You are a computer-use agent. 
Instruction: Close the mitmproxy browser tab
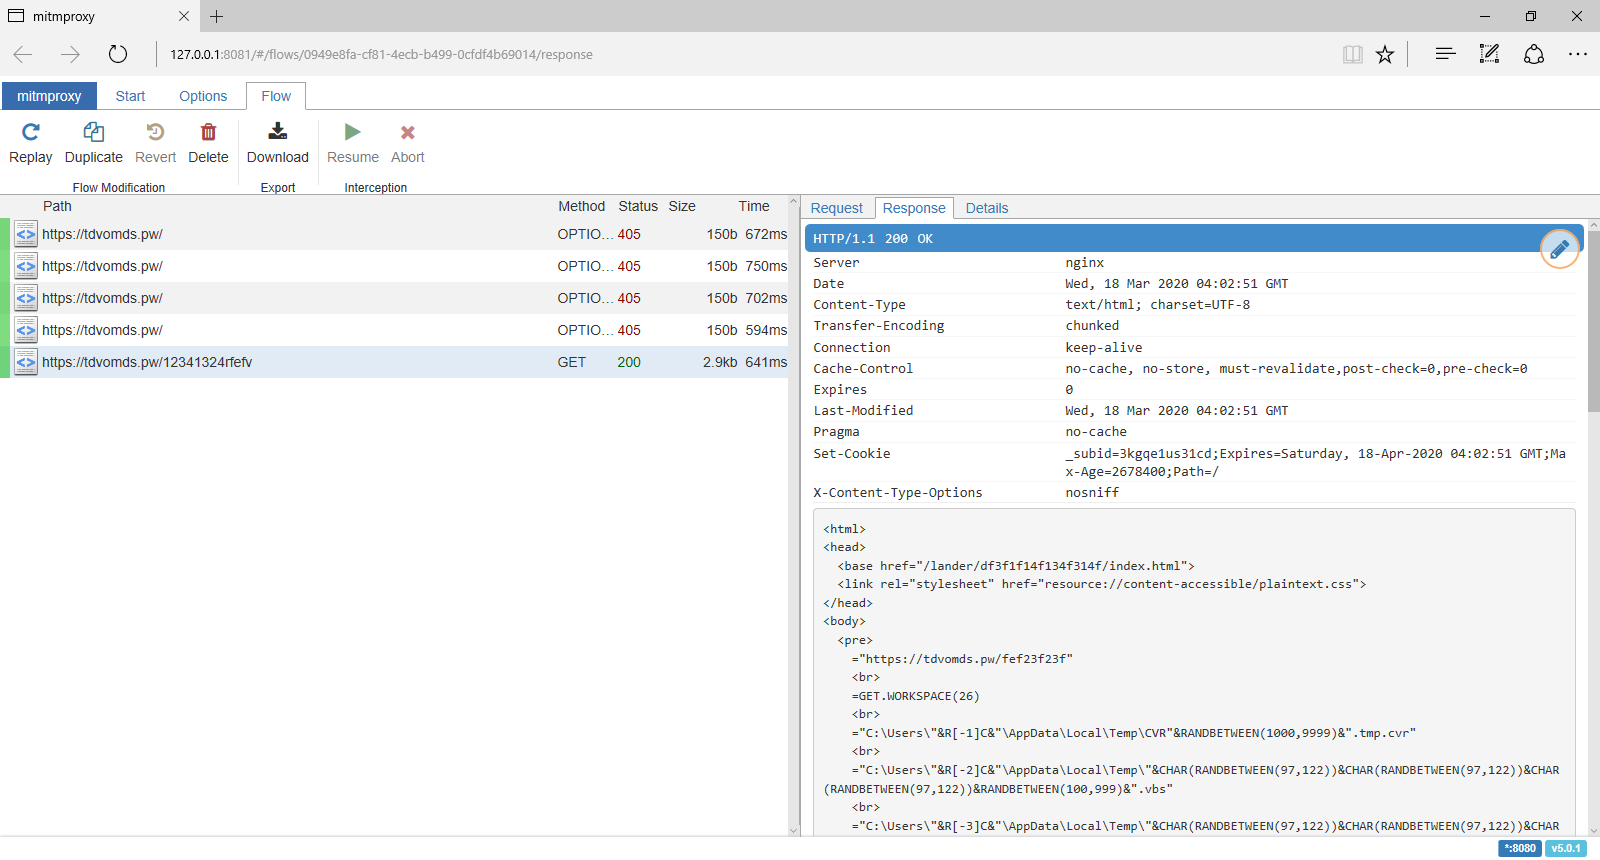(184, 16)
